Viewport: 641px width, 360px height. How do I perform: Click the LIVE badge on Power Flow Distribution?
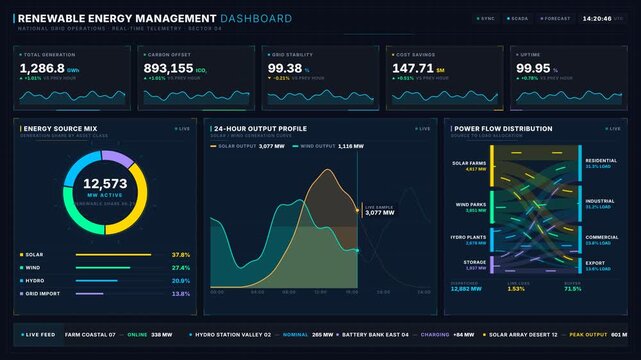pos(613,129)
